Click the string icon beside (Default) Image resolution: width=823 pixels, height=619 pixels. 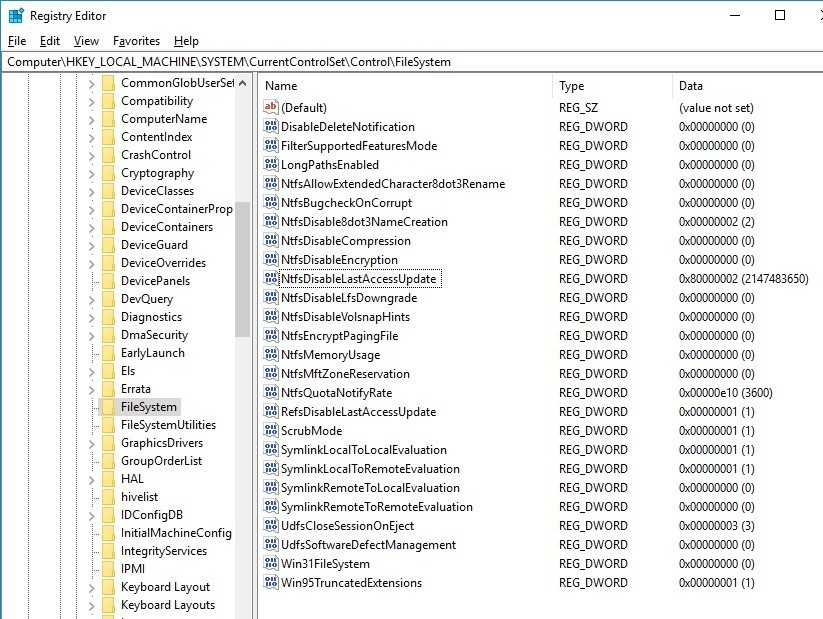271,107
